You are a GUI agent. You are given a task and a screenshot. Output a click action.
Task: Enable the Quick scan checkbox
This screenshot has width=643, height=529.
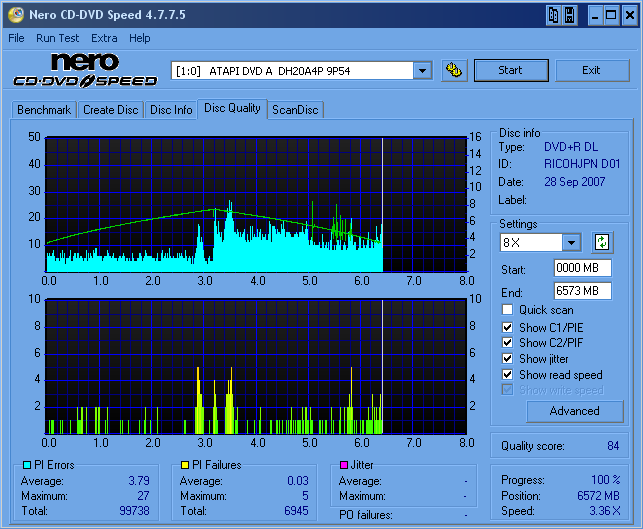point(507,310)
